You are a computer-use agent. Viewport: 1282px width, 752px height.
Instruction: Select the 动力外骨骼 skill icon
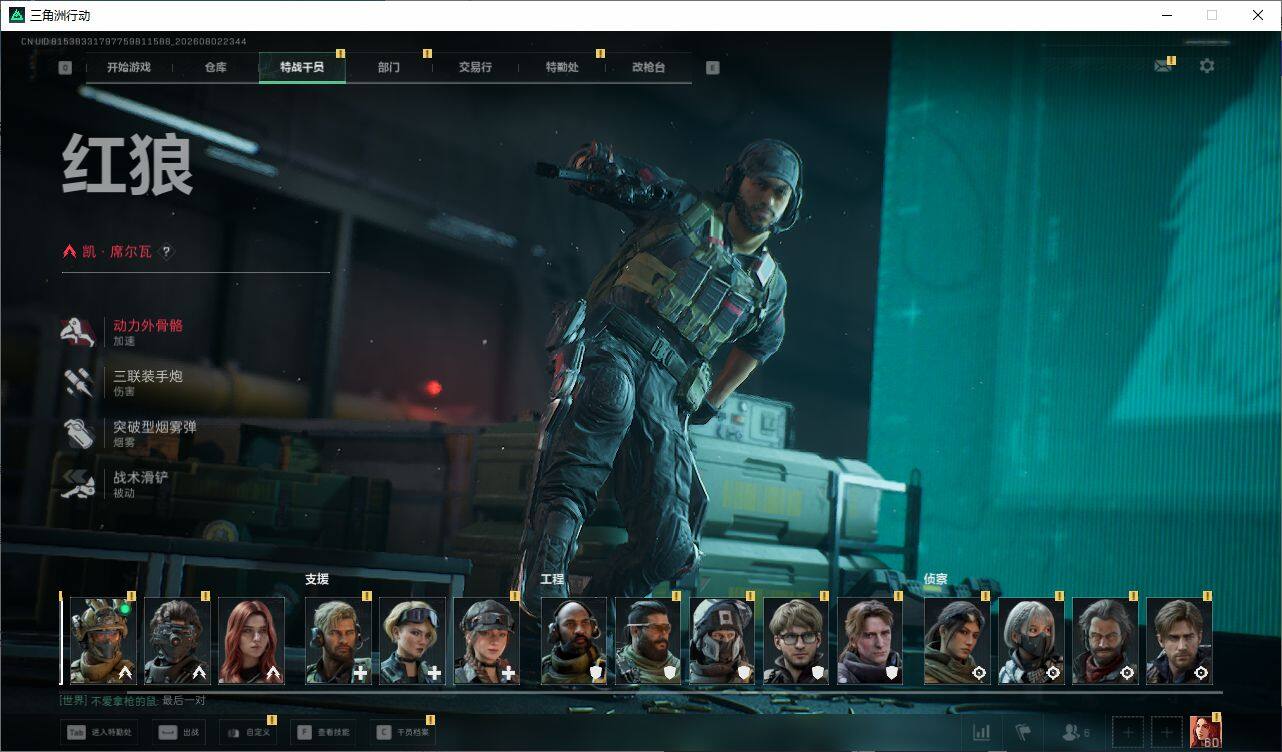[x=78, y=332]
